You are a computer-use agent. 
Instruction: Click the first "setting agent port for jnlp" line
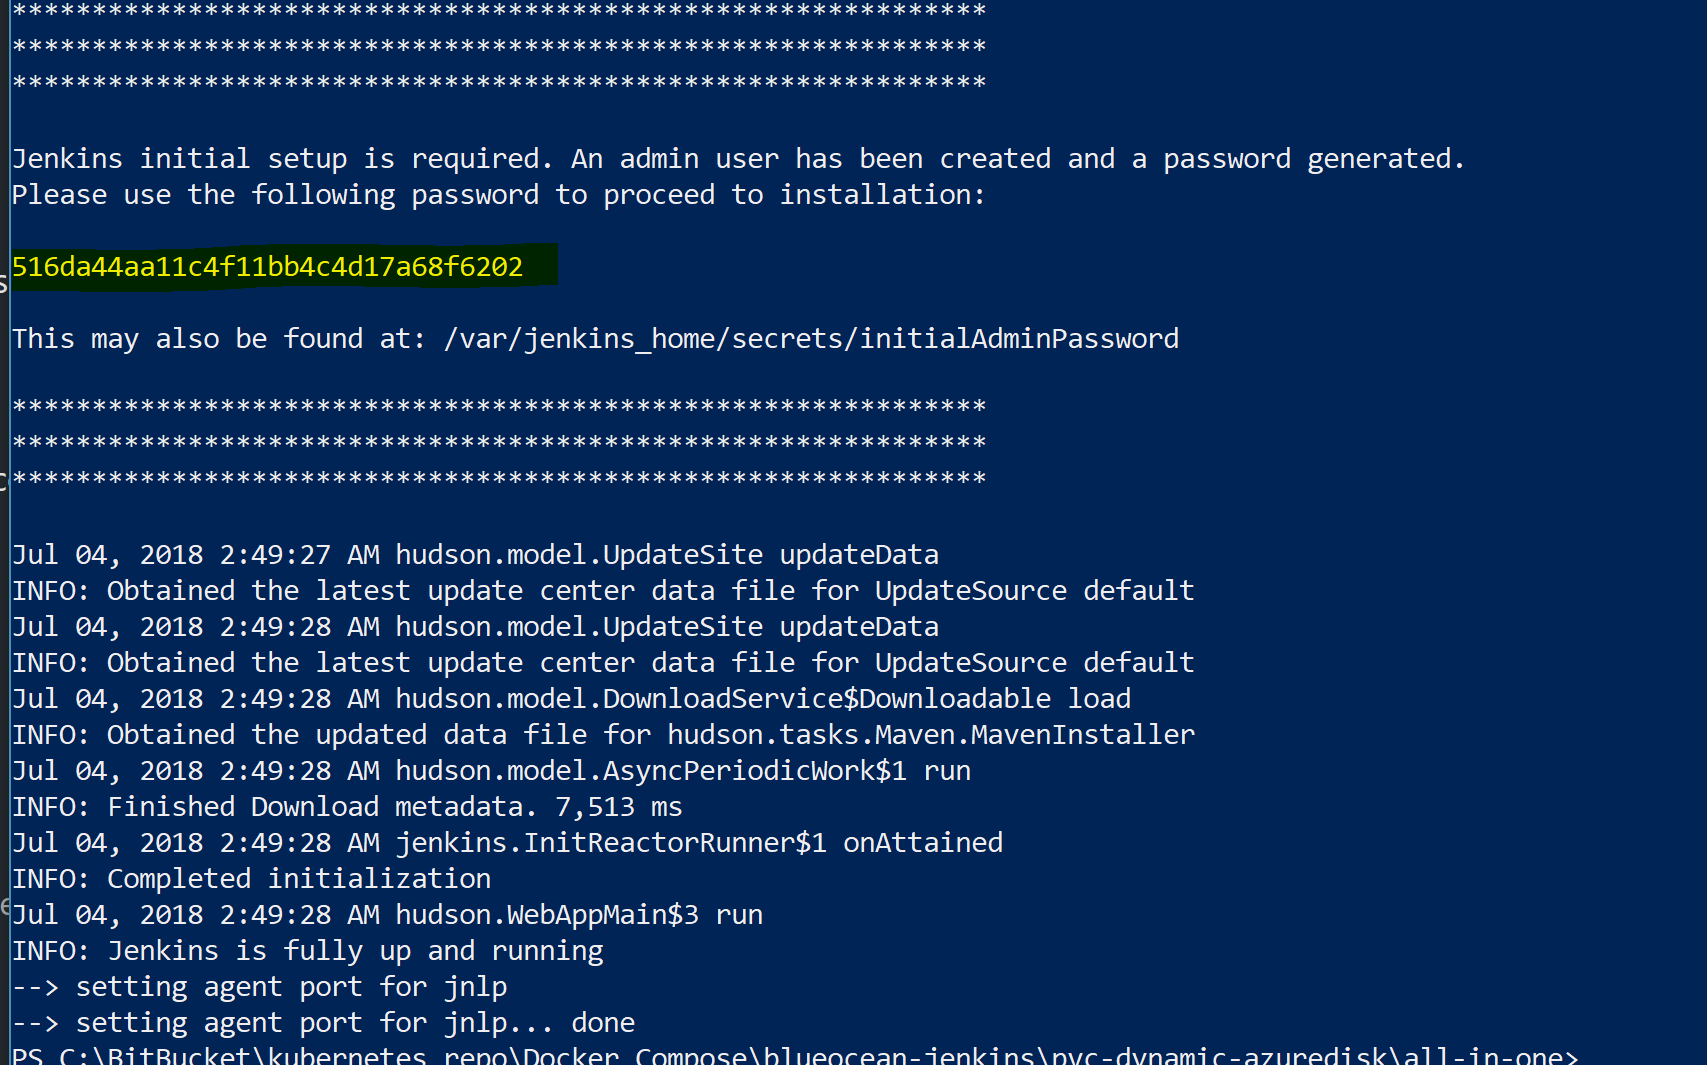click(260, 987)
